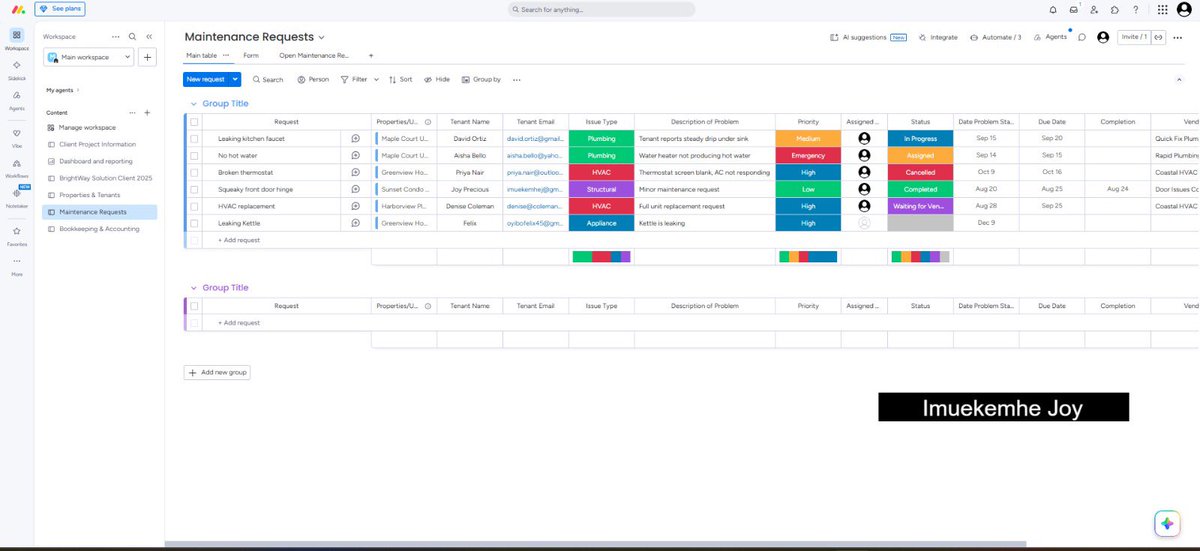Tick checkbox for Leaking Kettle
This screenshot has width=1200, height=551.
click(x=194, y=223)
